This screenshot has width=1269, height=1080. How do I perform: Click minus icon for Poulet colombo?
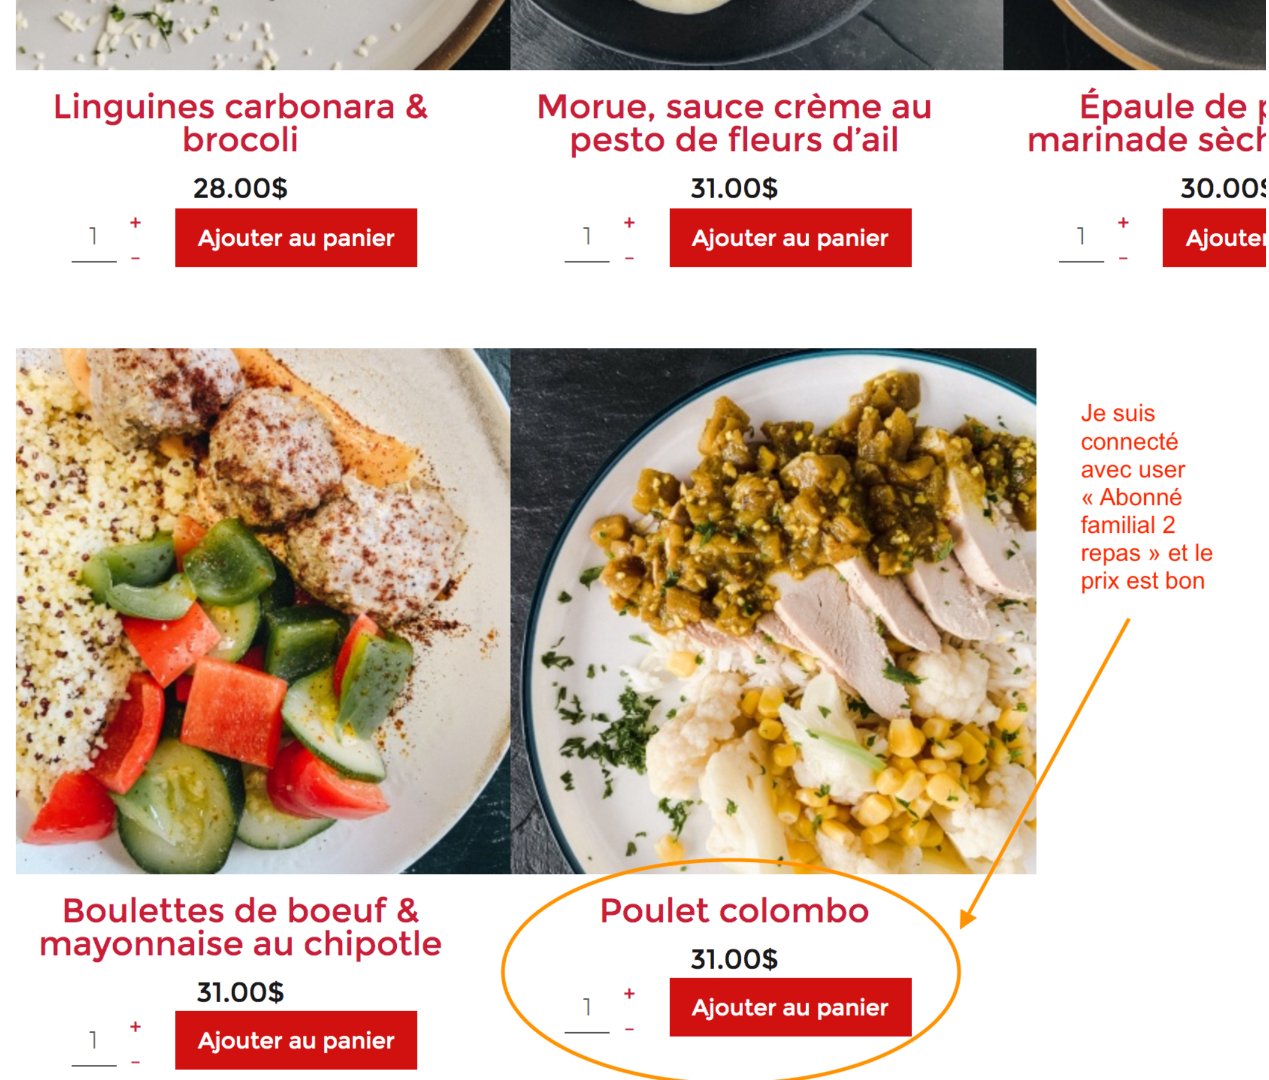[x=629, y=1029]
